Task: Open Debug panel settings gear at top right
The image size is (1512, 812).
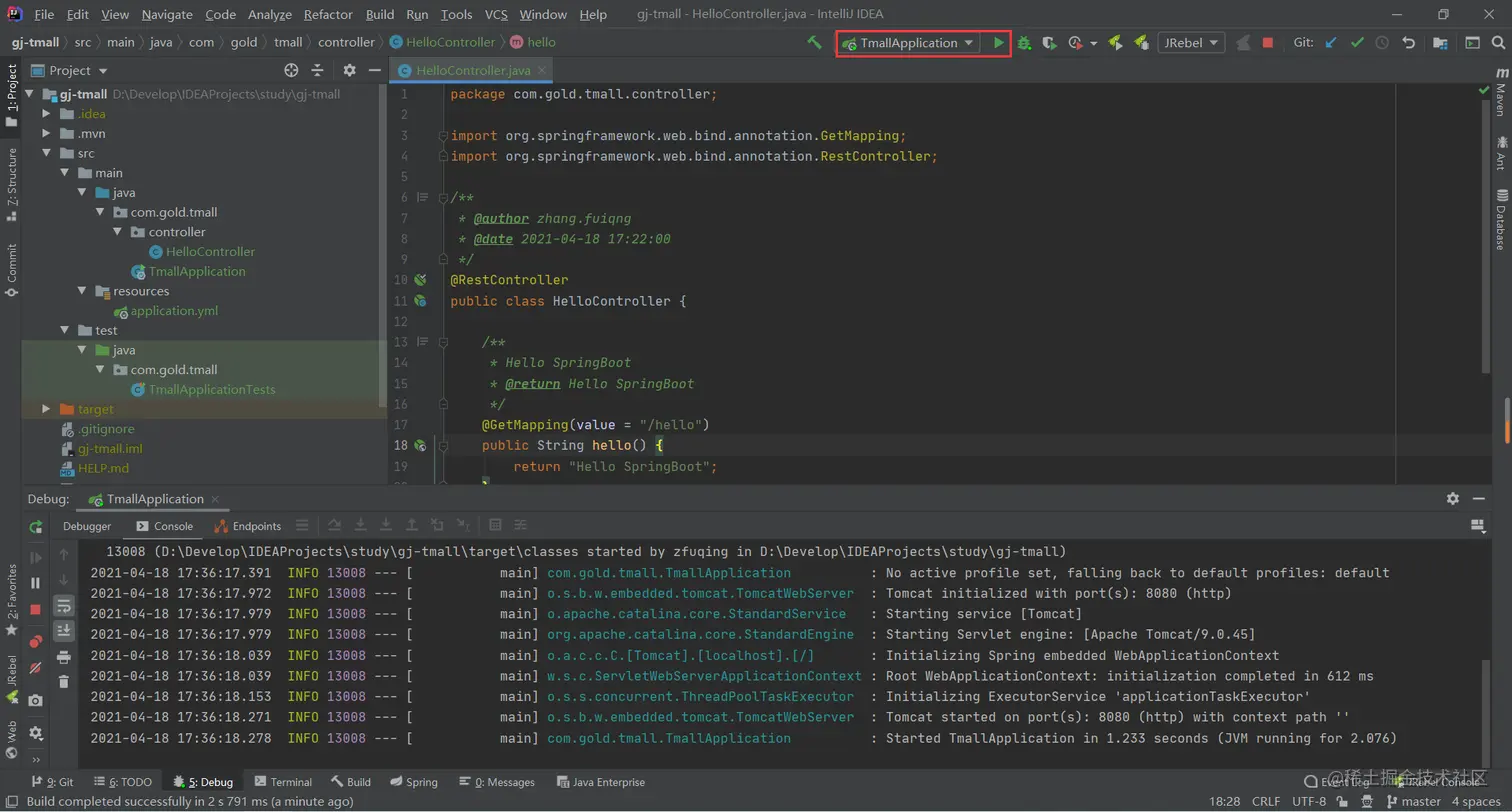Action: click(1453, 498)
